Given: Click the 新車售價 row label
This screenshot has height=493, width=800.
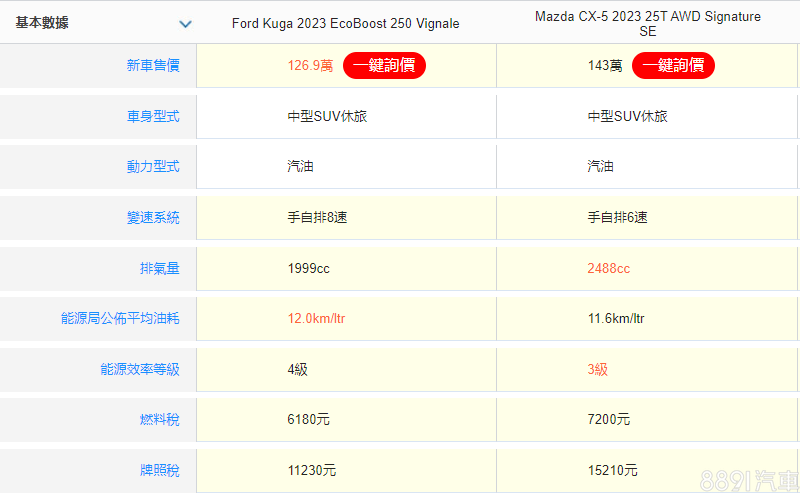Looking at the screenshot, I should [153, 66].
